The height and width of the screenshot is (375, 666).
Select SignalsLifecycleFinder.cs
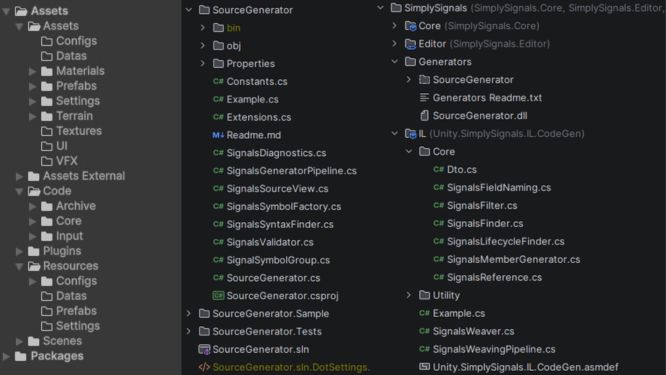(x=505, y=241)
